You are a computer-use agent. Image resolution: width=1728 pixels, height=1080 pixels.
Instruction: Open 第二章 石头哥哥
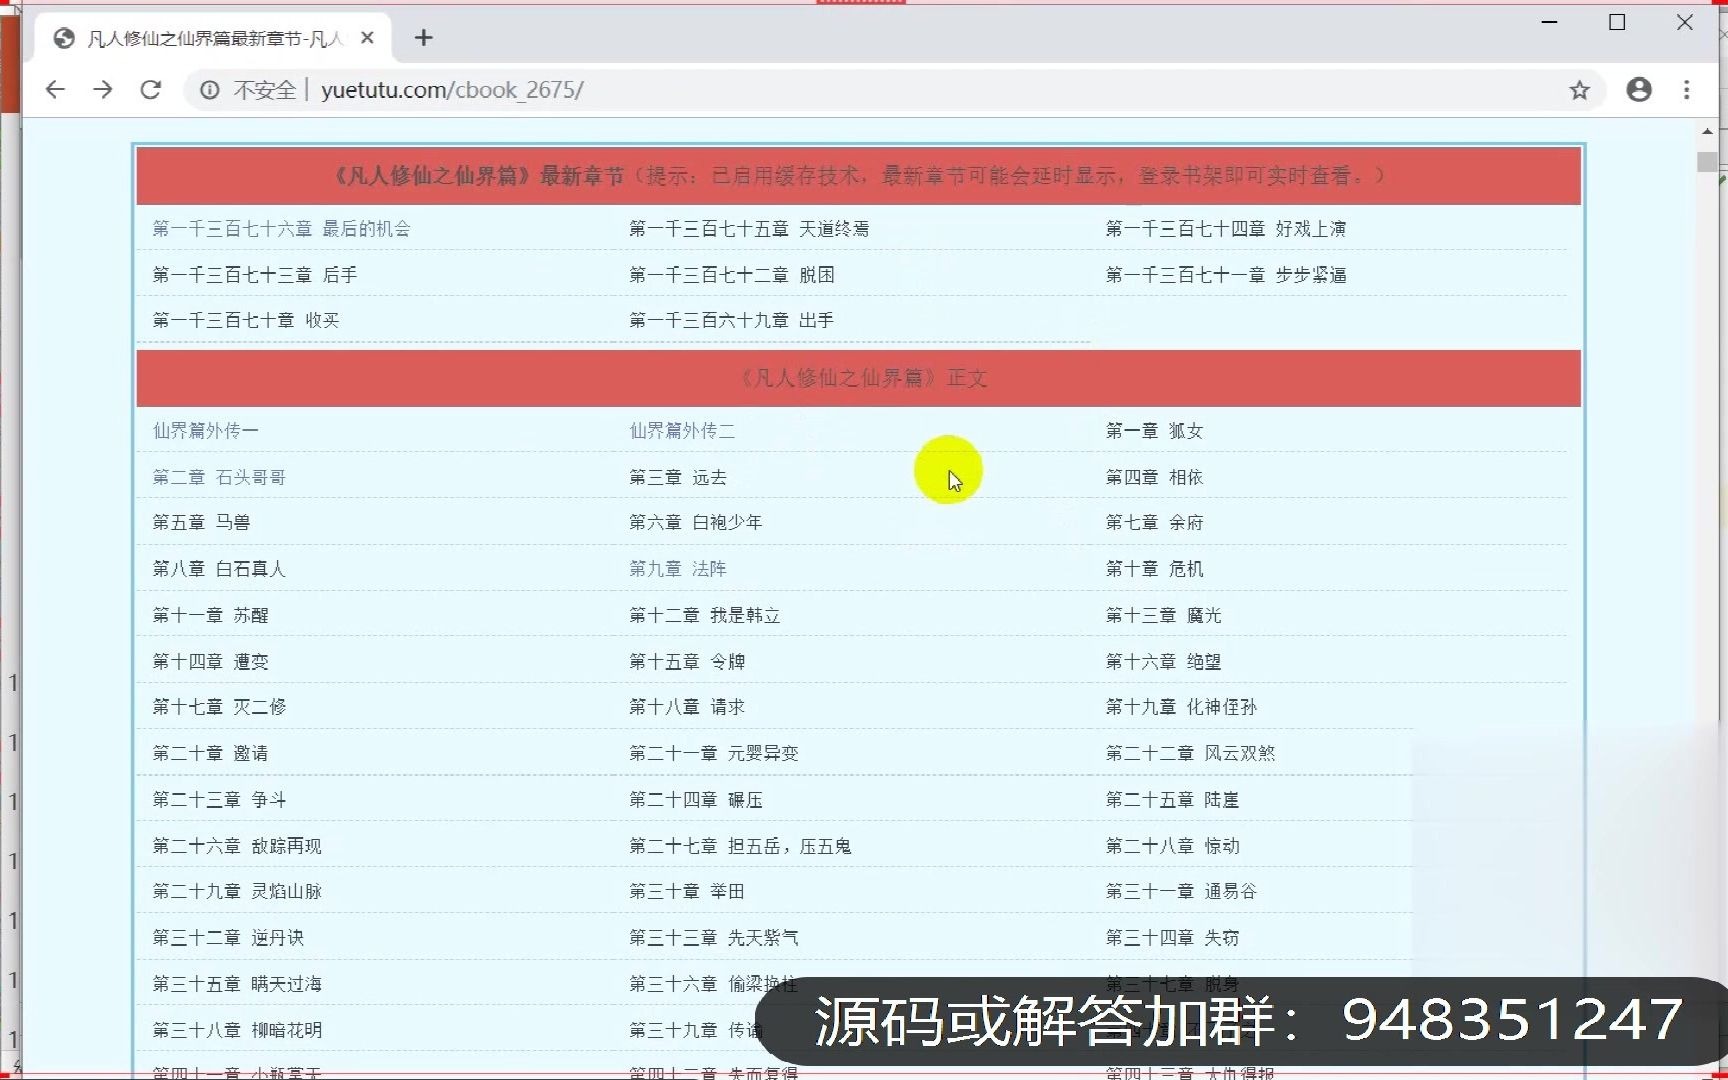tap(219, 478)
